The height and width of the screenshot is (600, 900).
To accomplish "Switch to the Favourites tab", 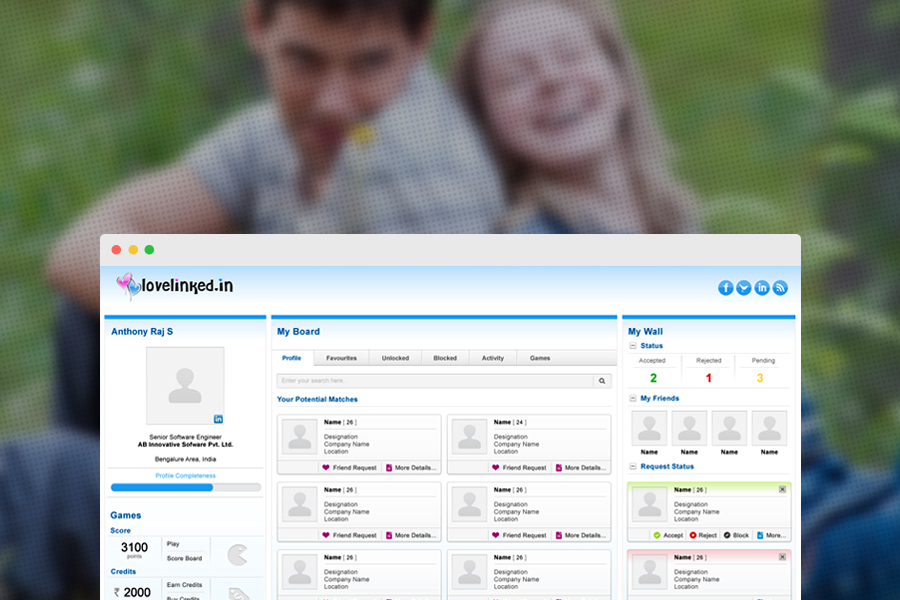I will coord(342,358).
